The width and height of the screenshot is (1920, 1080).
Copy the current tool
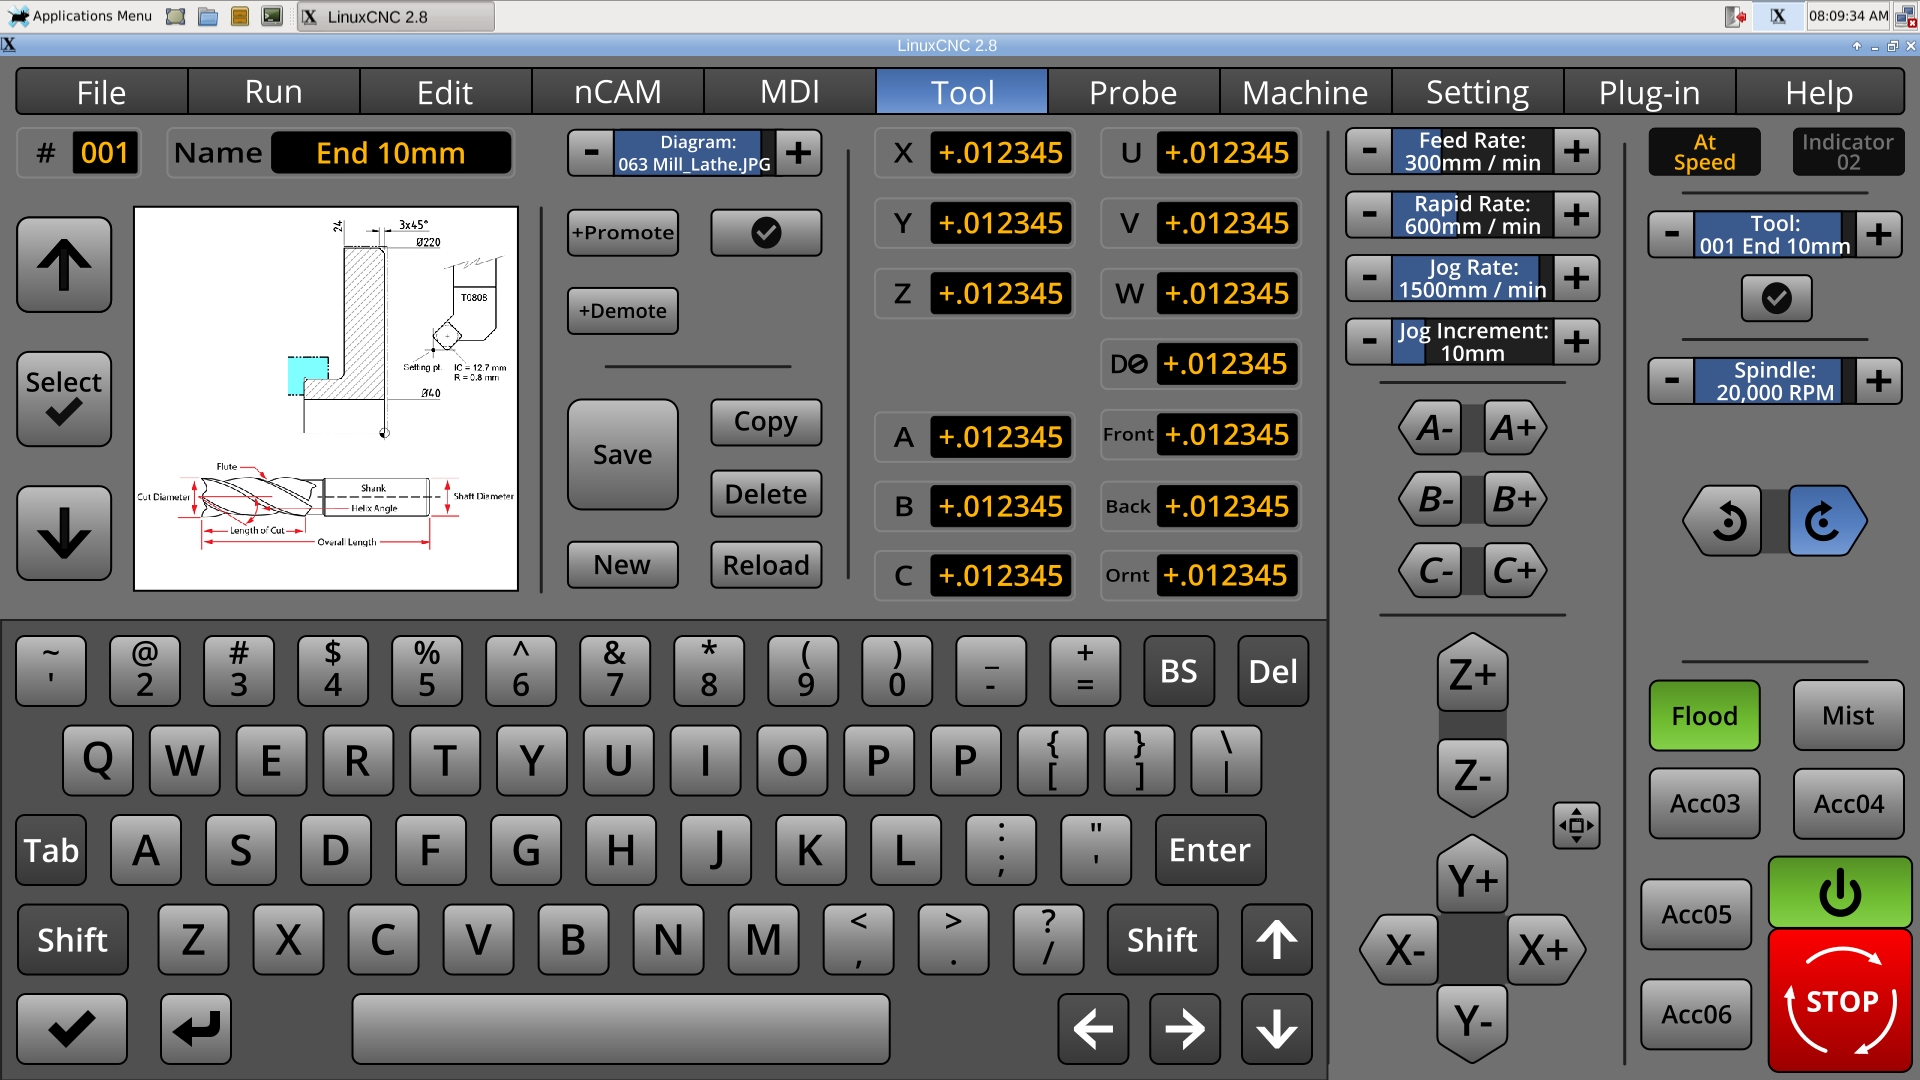[x=766, y=422]
